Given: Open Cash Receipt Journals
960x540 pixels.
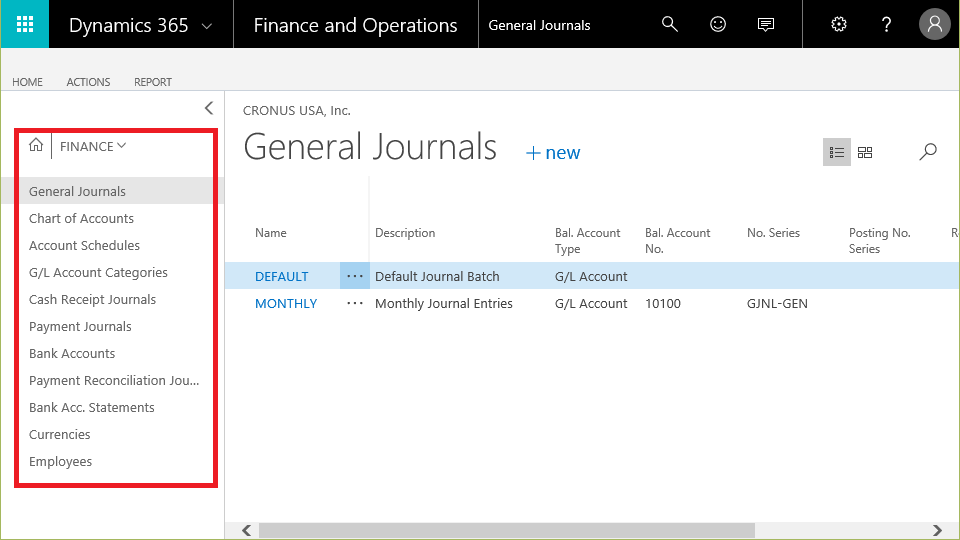Looking at the screenshot, I should pyautogui.click(x=92, y=299).
